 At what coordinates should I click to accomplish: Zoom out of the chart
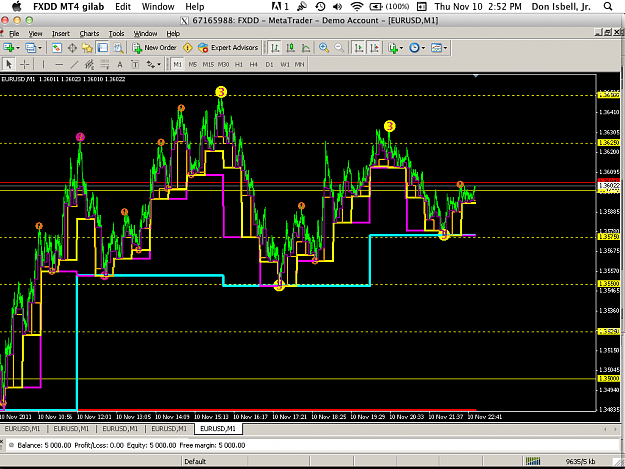(x=339, y=48)
